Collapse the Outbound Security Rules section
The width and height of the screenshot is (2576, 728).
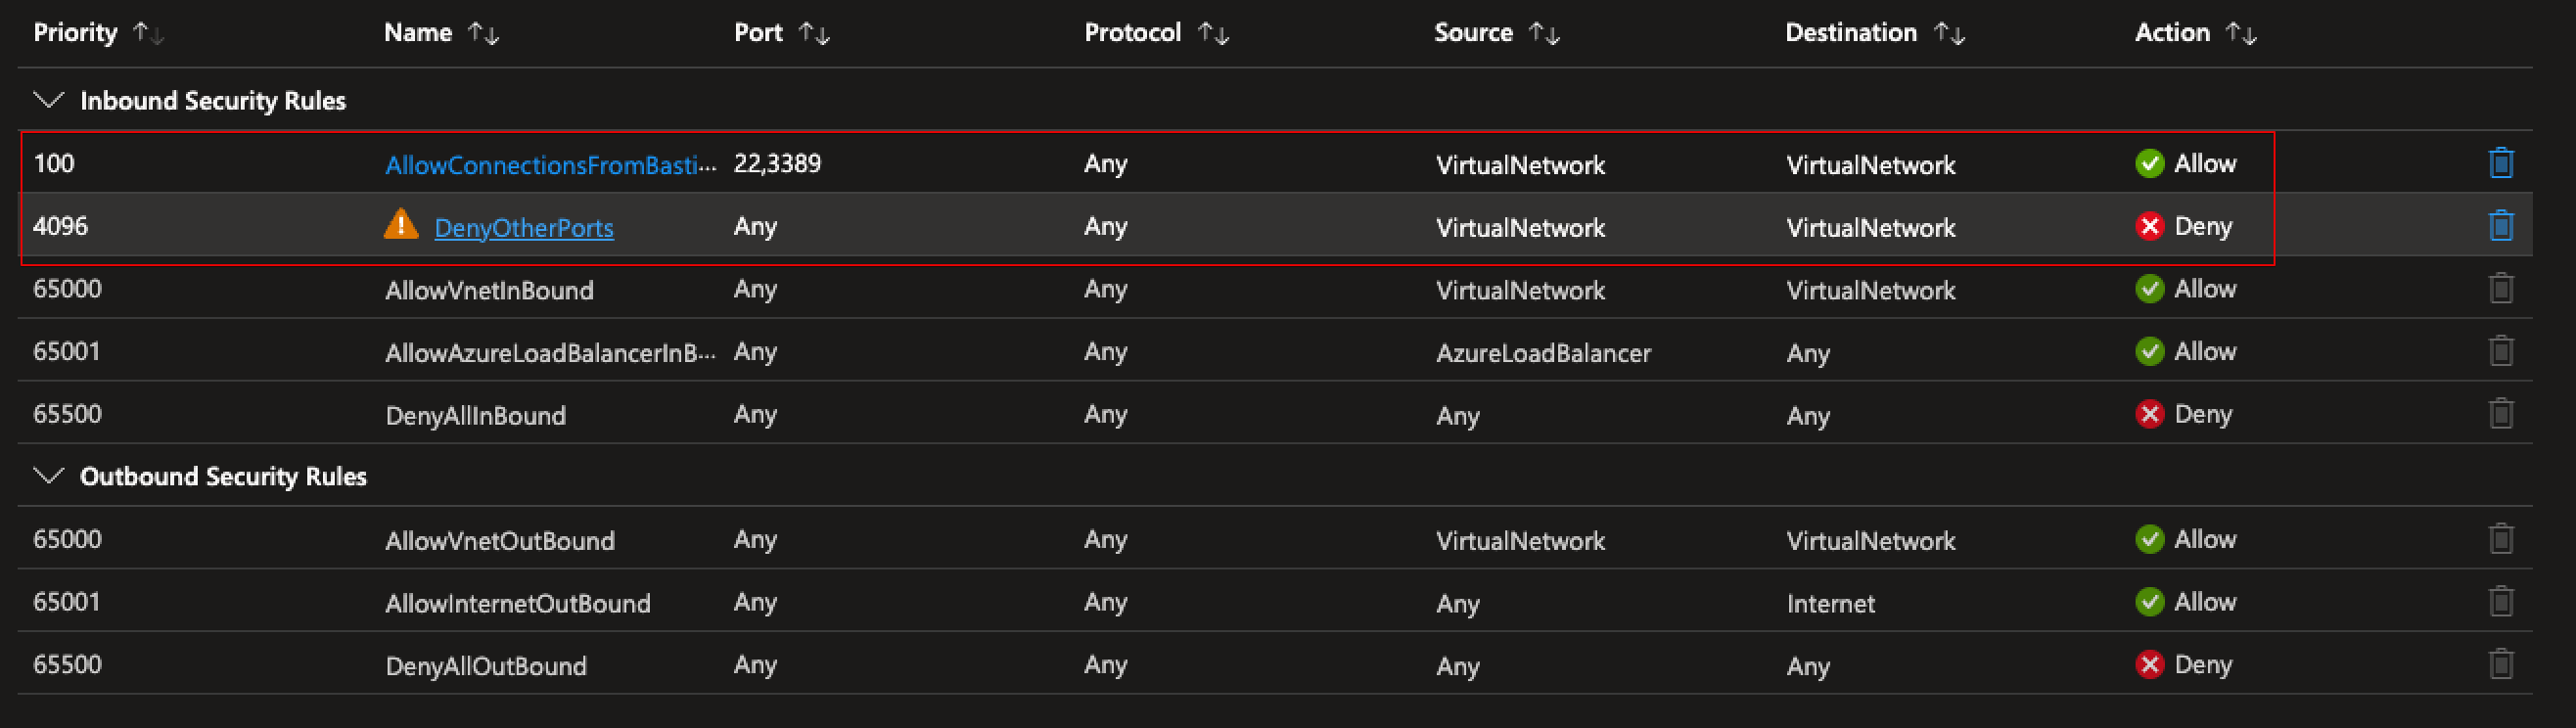pos(48,476)
